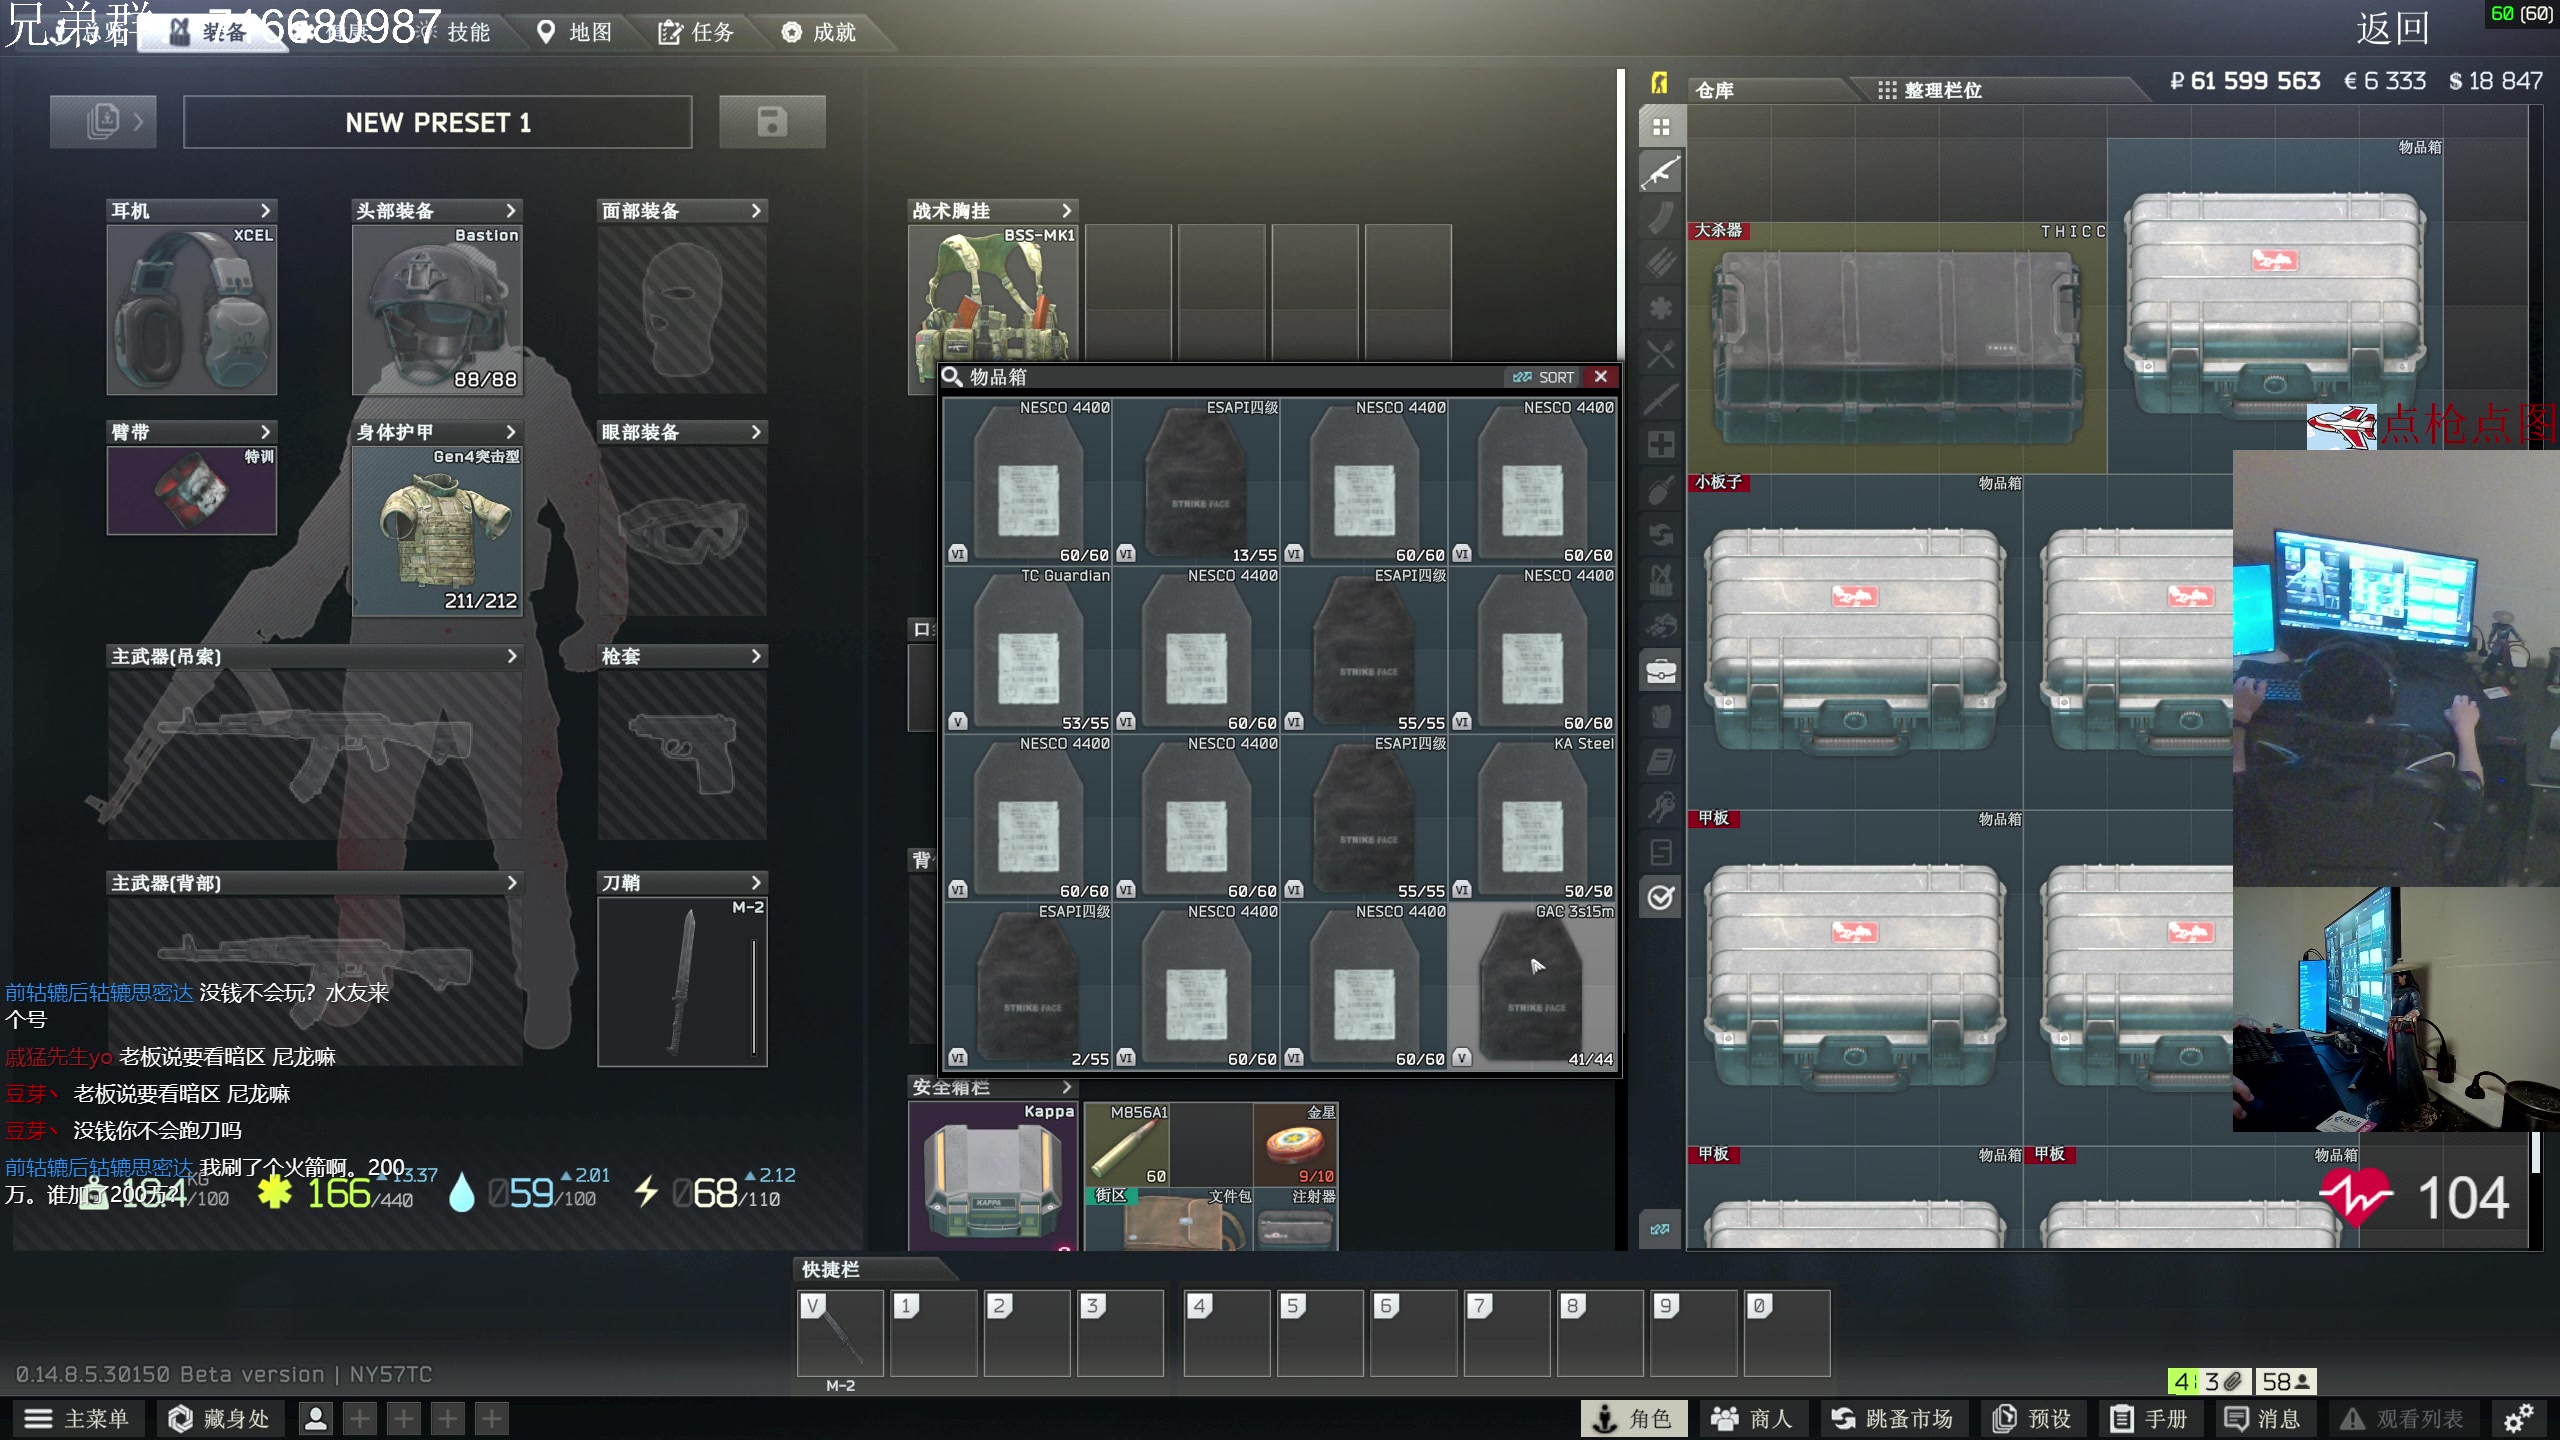Expand the 眼部装备 slot arrow
Screen dimensions: 2560x1440
tap(756, 432)
